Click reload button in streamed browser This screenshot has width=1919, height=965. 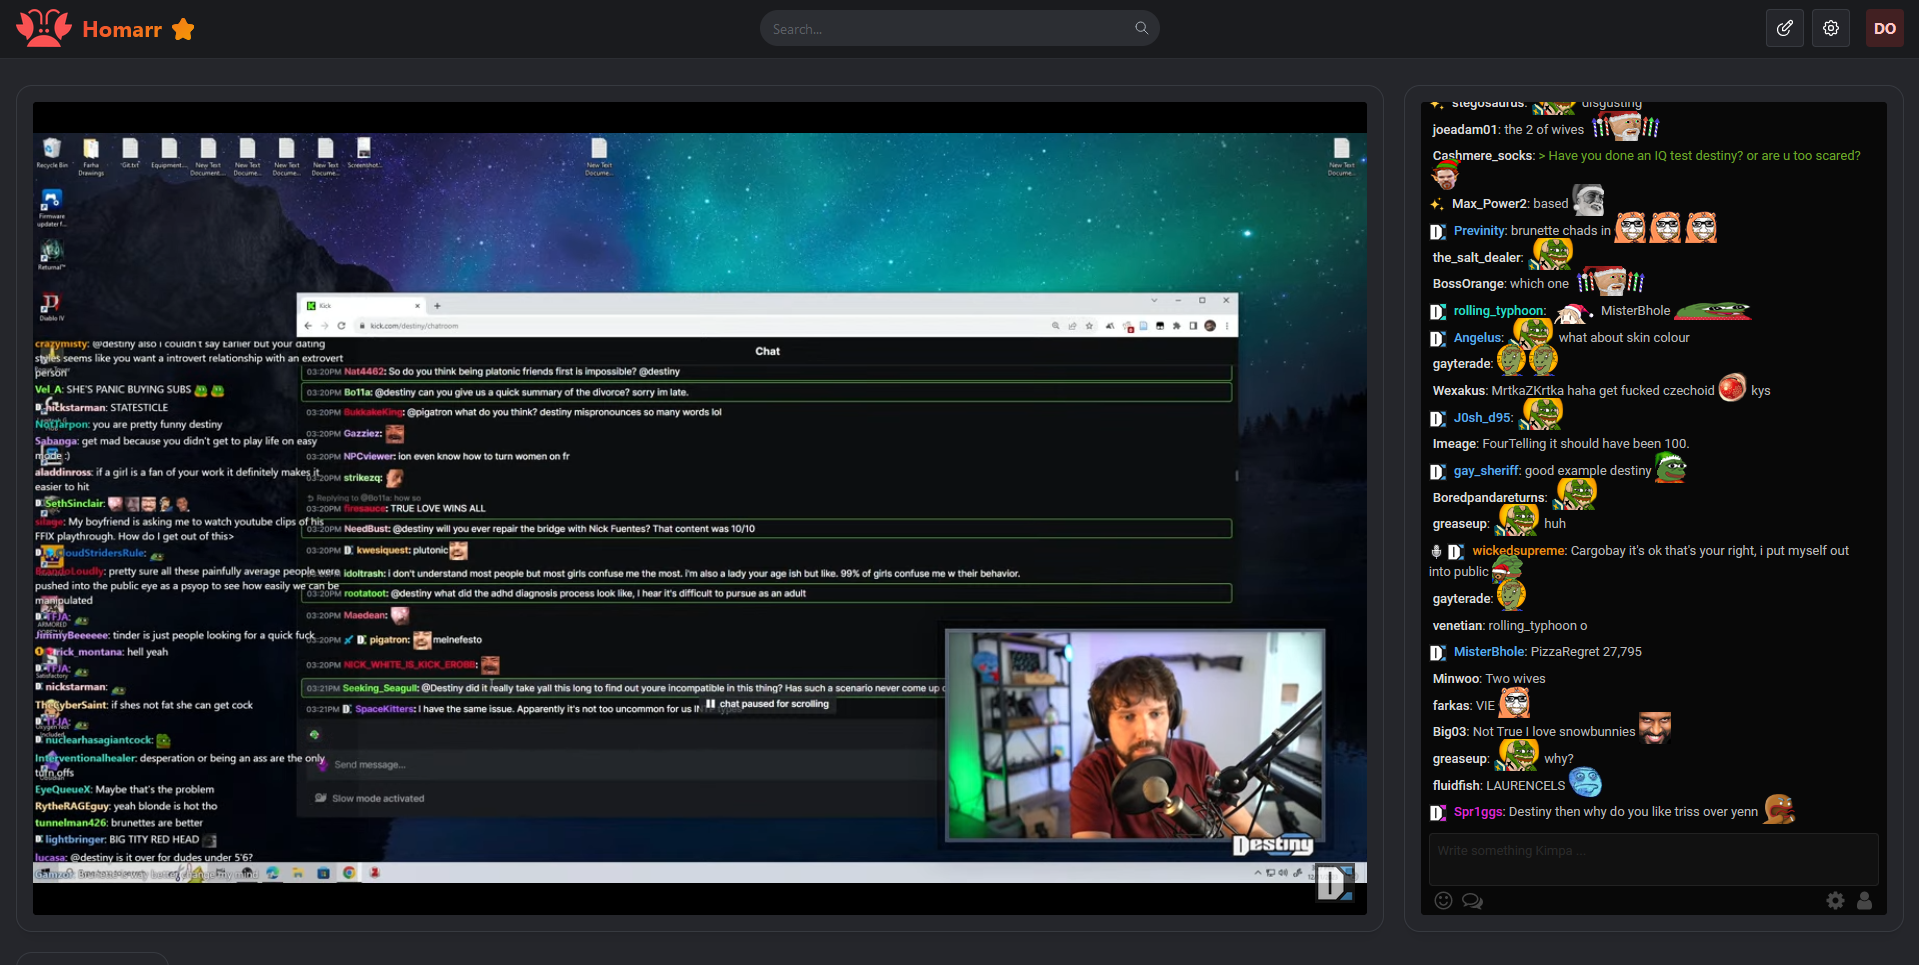[x=342, y=326]
